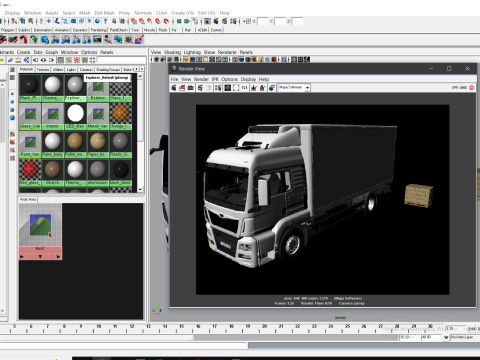Open Render View Options menu

[229, 79]
